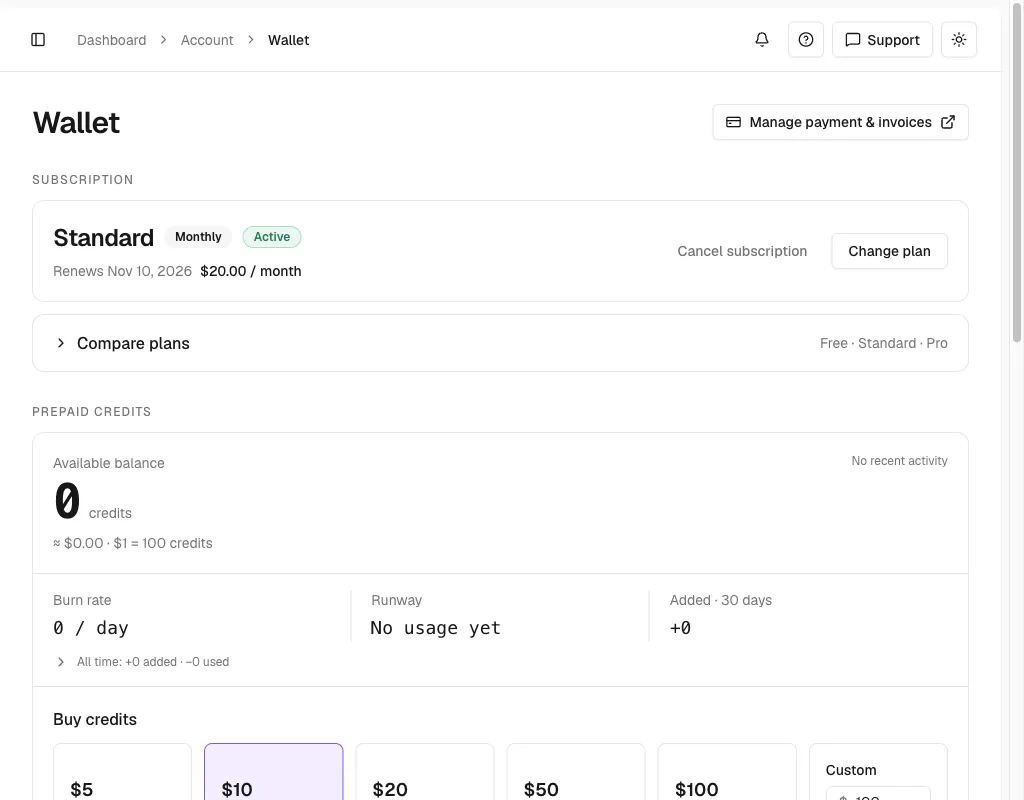Click the $20.00 / month price
The height and width of the screenshot is (800, 1024).
coord(251,271)
